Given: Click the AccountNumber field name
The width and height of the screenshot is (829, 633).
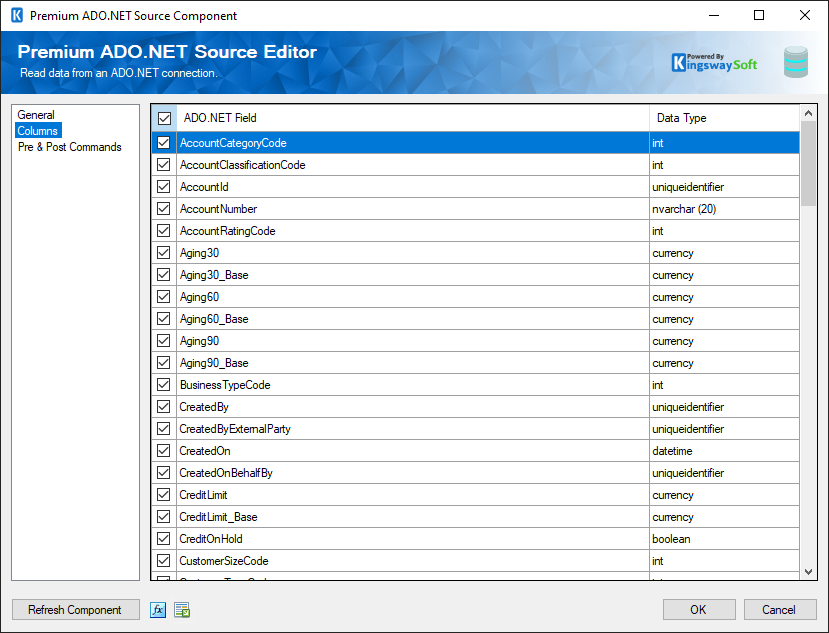Looking at the screenshot, I should click(218, 209).
